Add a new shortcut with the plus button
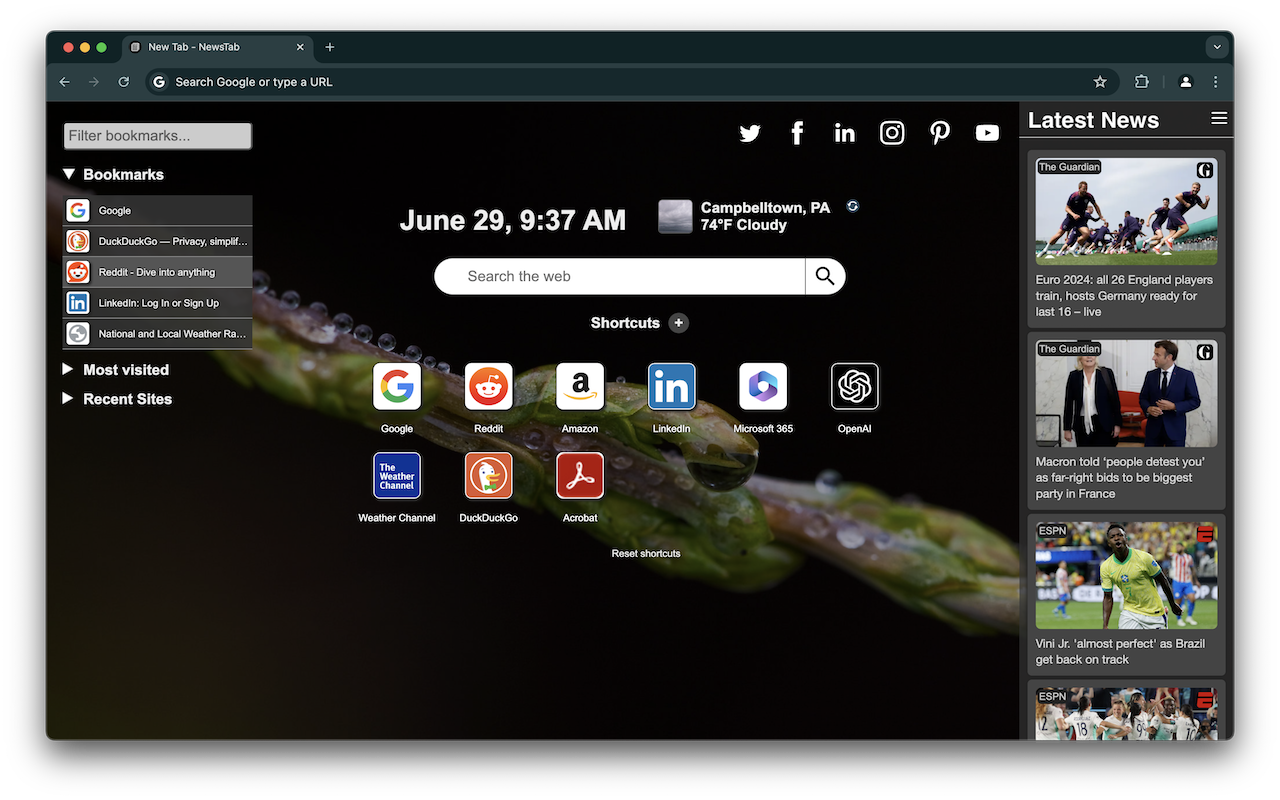 coord(678,323)
